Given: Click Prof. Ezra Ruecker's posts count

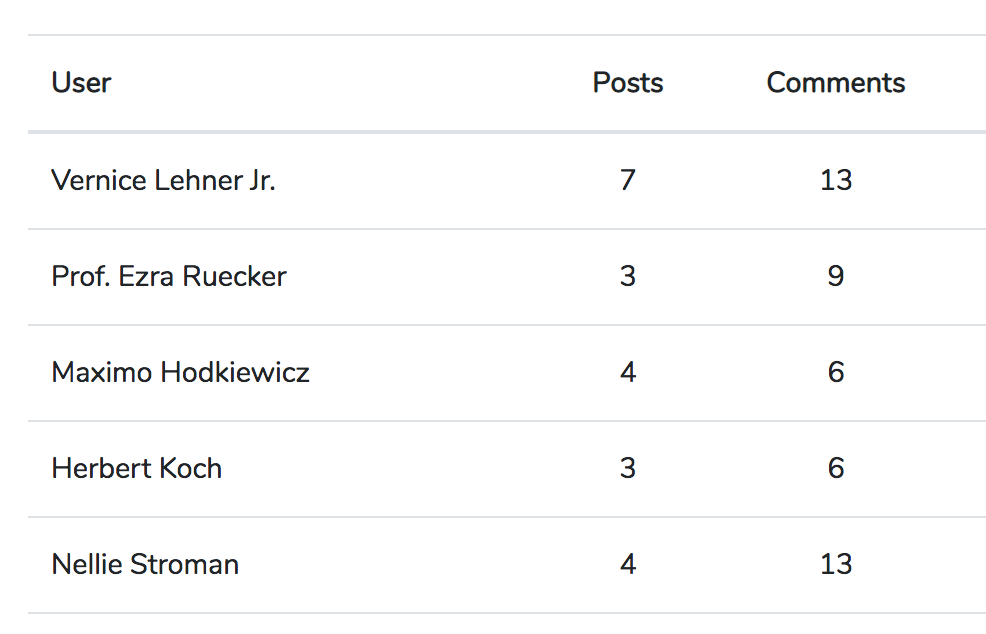Looking at the screenshot, I should click(627, 276).
